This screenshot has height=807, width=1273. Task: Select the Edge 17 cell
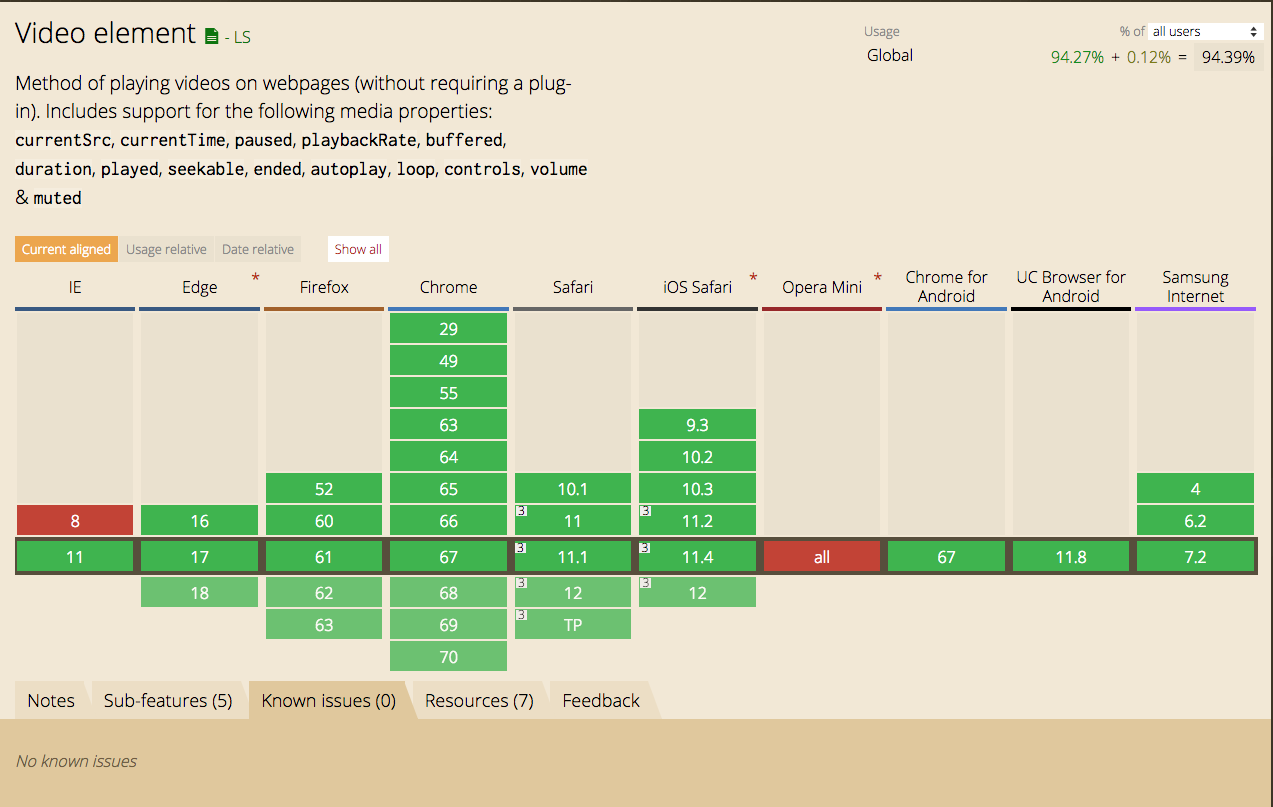[199, 556]
